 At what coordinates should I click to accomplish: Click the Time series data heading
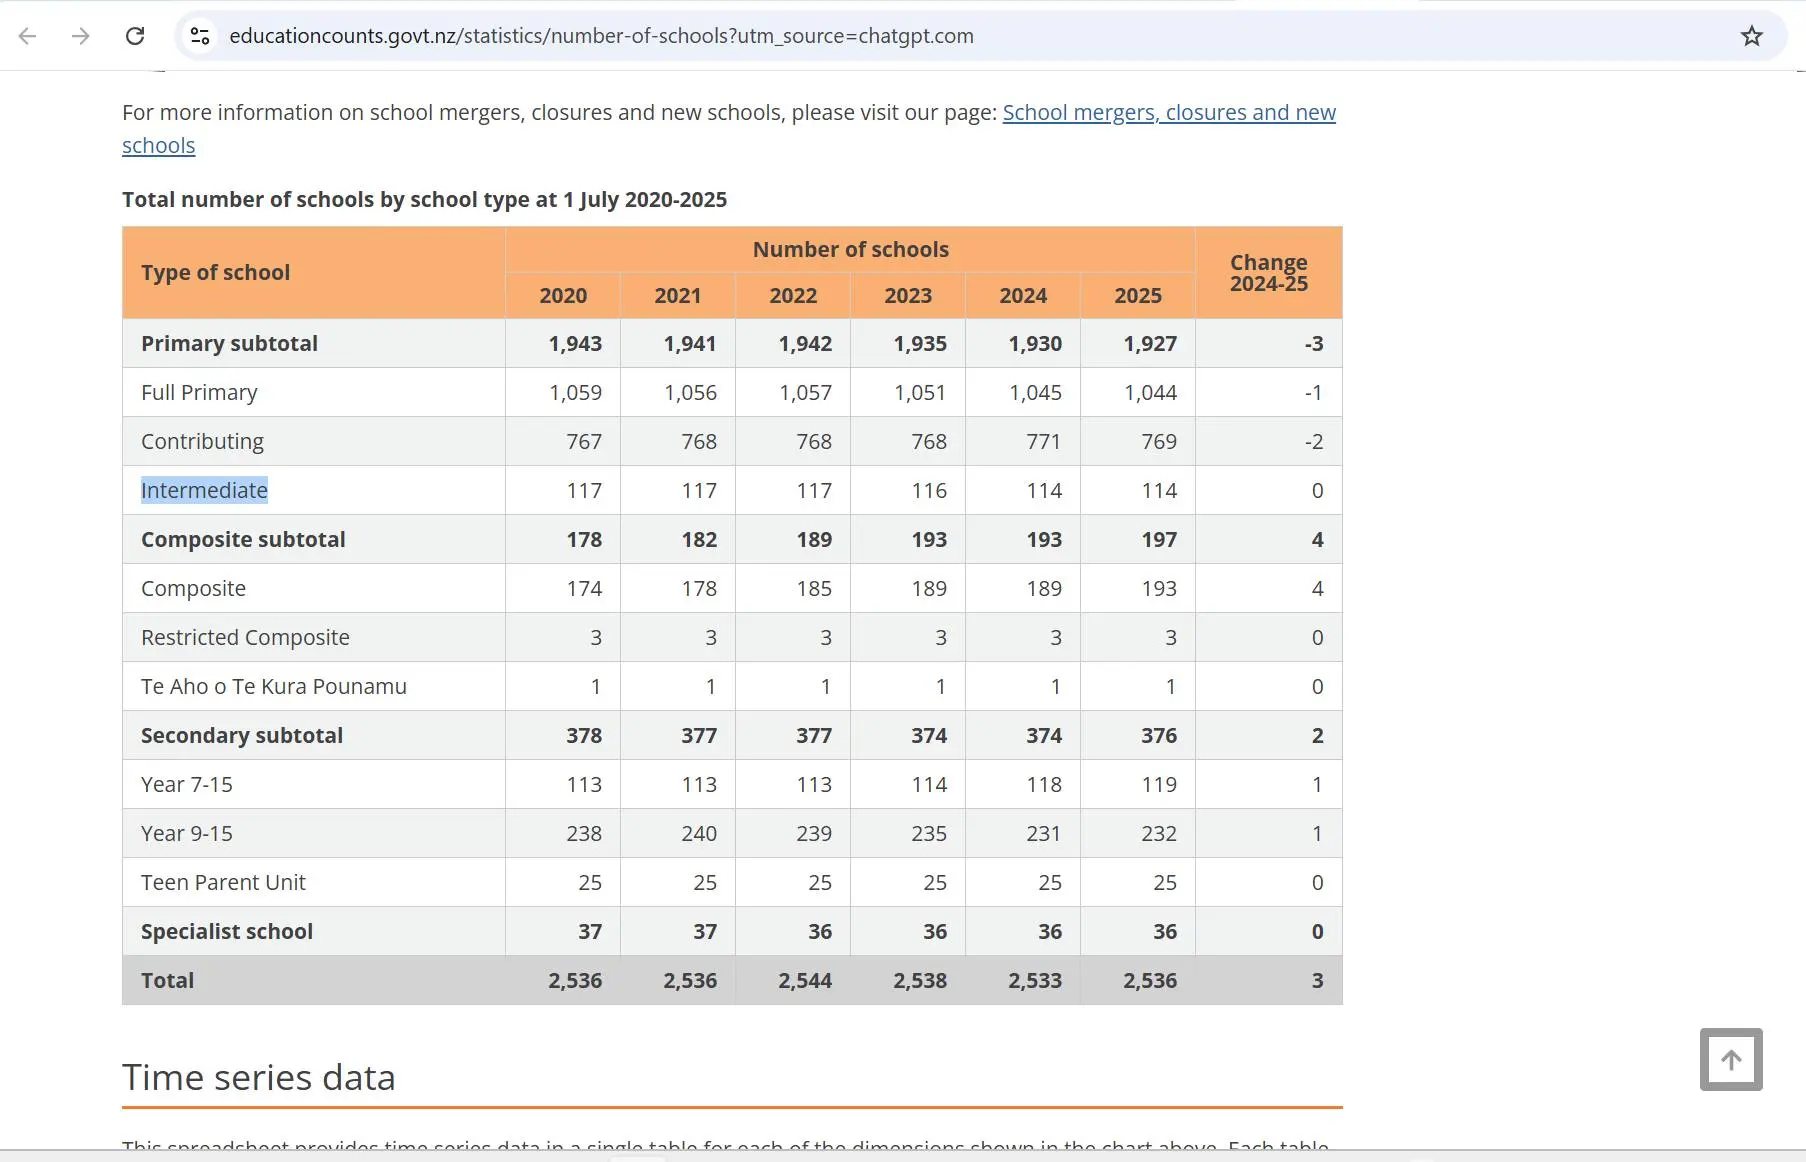click(258, 1077)
